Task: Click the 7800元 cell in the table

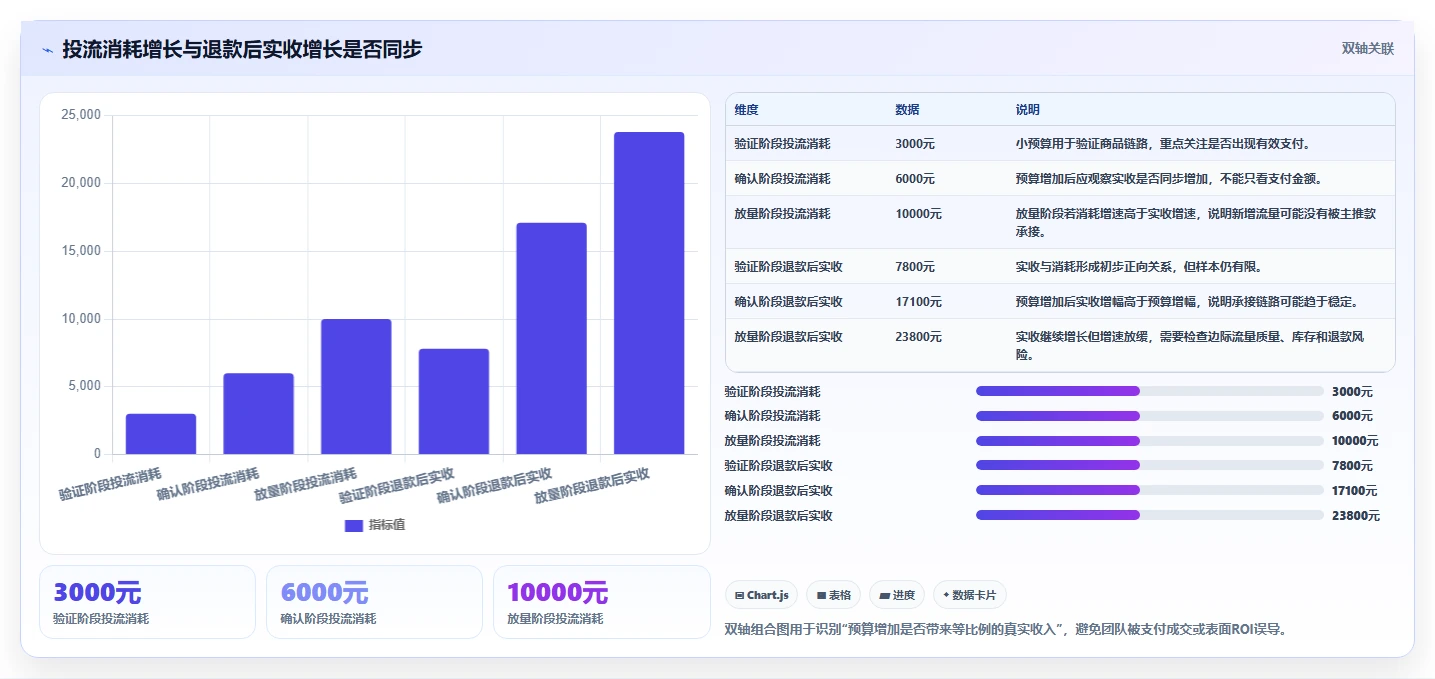Action: click(x=915, y=267)
